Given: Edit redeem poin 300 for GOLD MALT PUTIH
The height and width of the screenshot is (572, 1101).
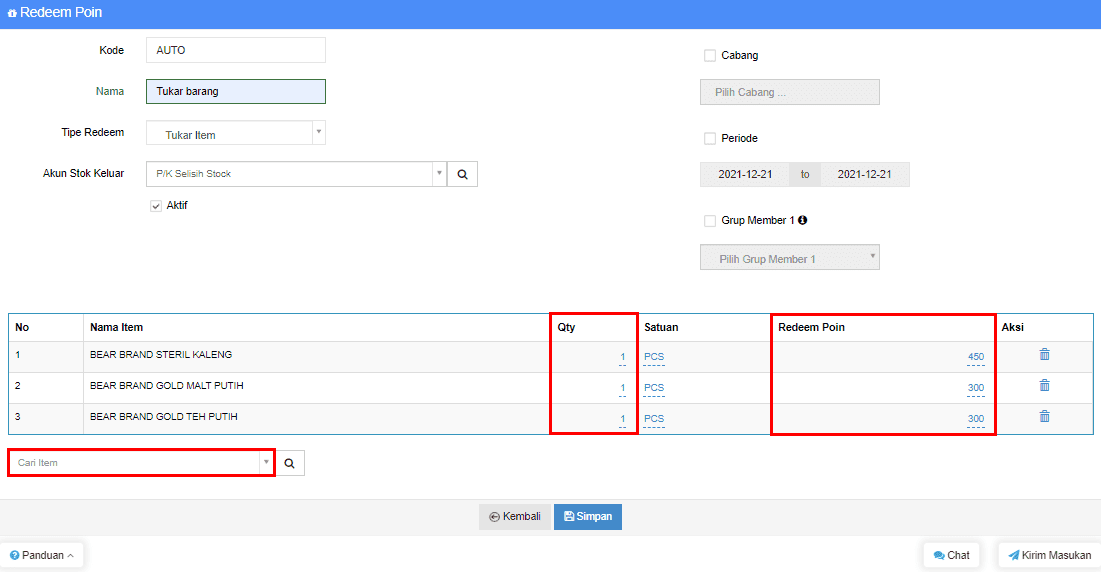Looking at the screenshot, I should tap(976, 388).
